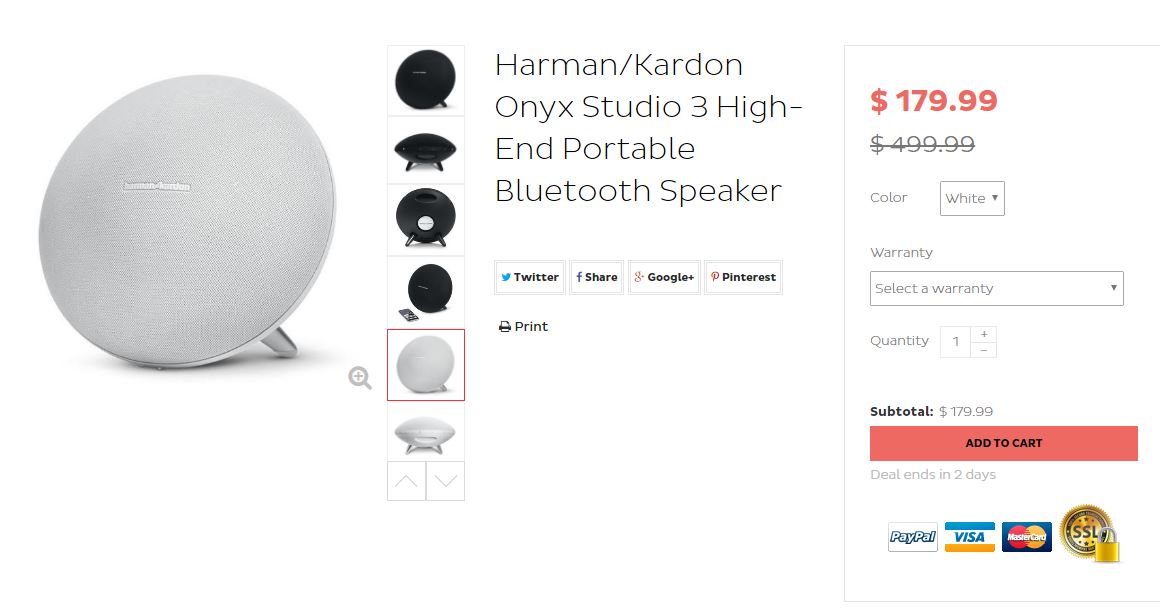Share on Google+
This screenshot has height=610, width=1160.
[x=664, y=277]
